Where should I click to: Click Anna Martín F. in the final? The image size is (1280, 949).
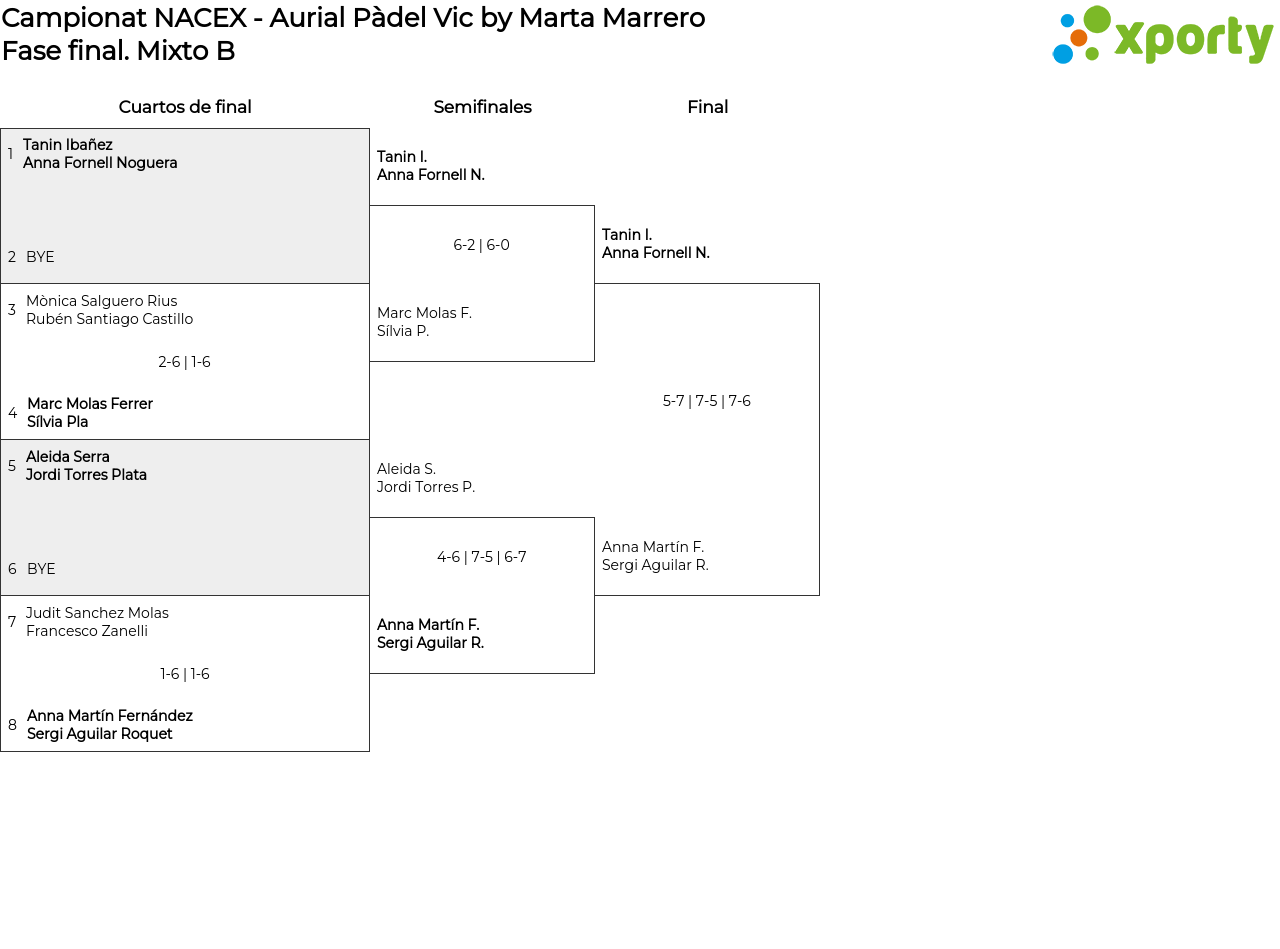click(653, 547)
